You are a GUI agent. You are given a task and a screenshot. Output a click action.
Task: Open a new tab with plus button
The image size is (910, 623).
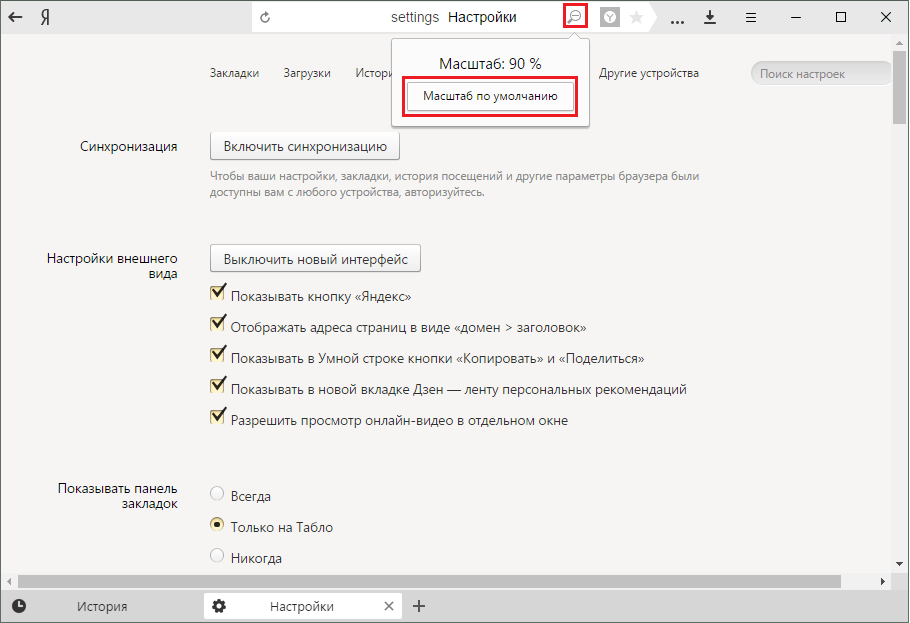pos(420,606)
